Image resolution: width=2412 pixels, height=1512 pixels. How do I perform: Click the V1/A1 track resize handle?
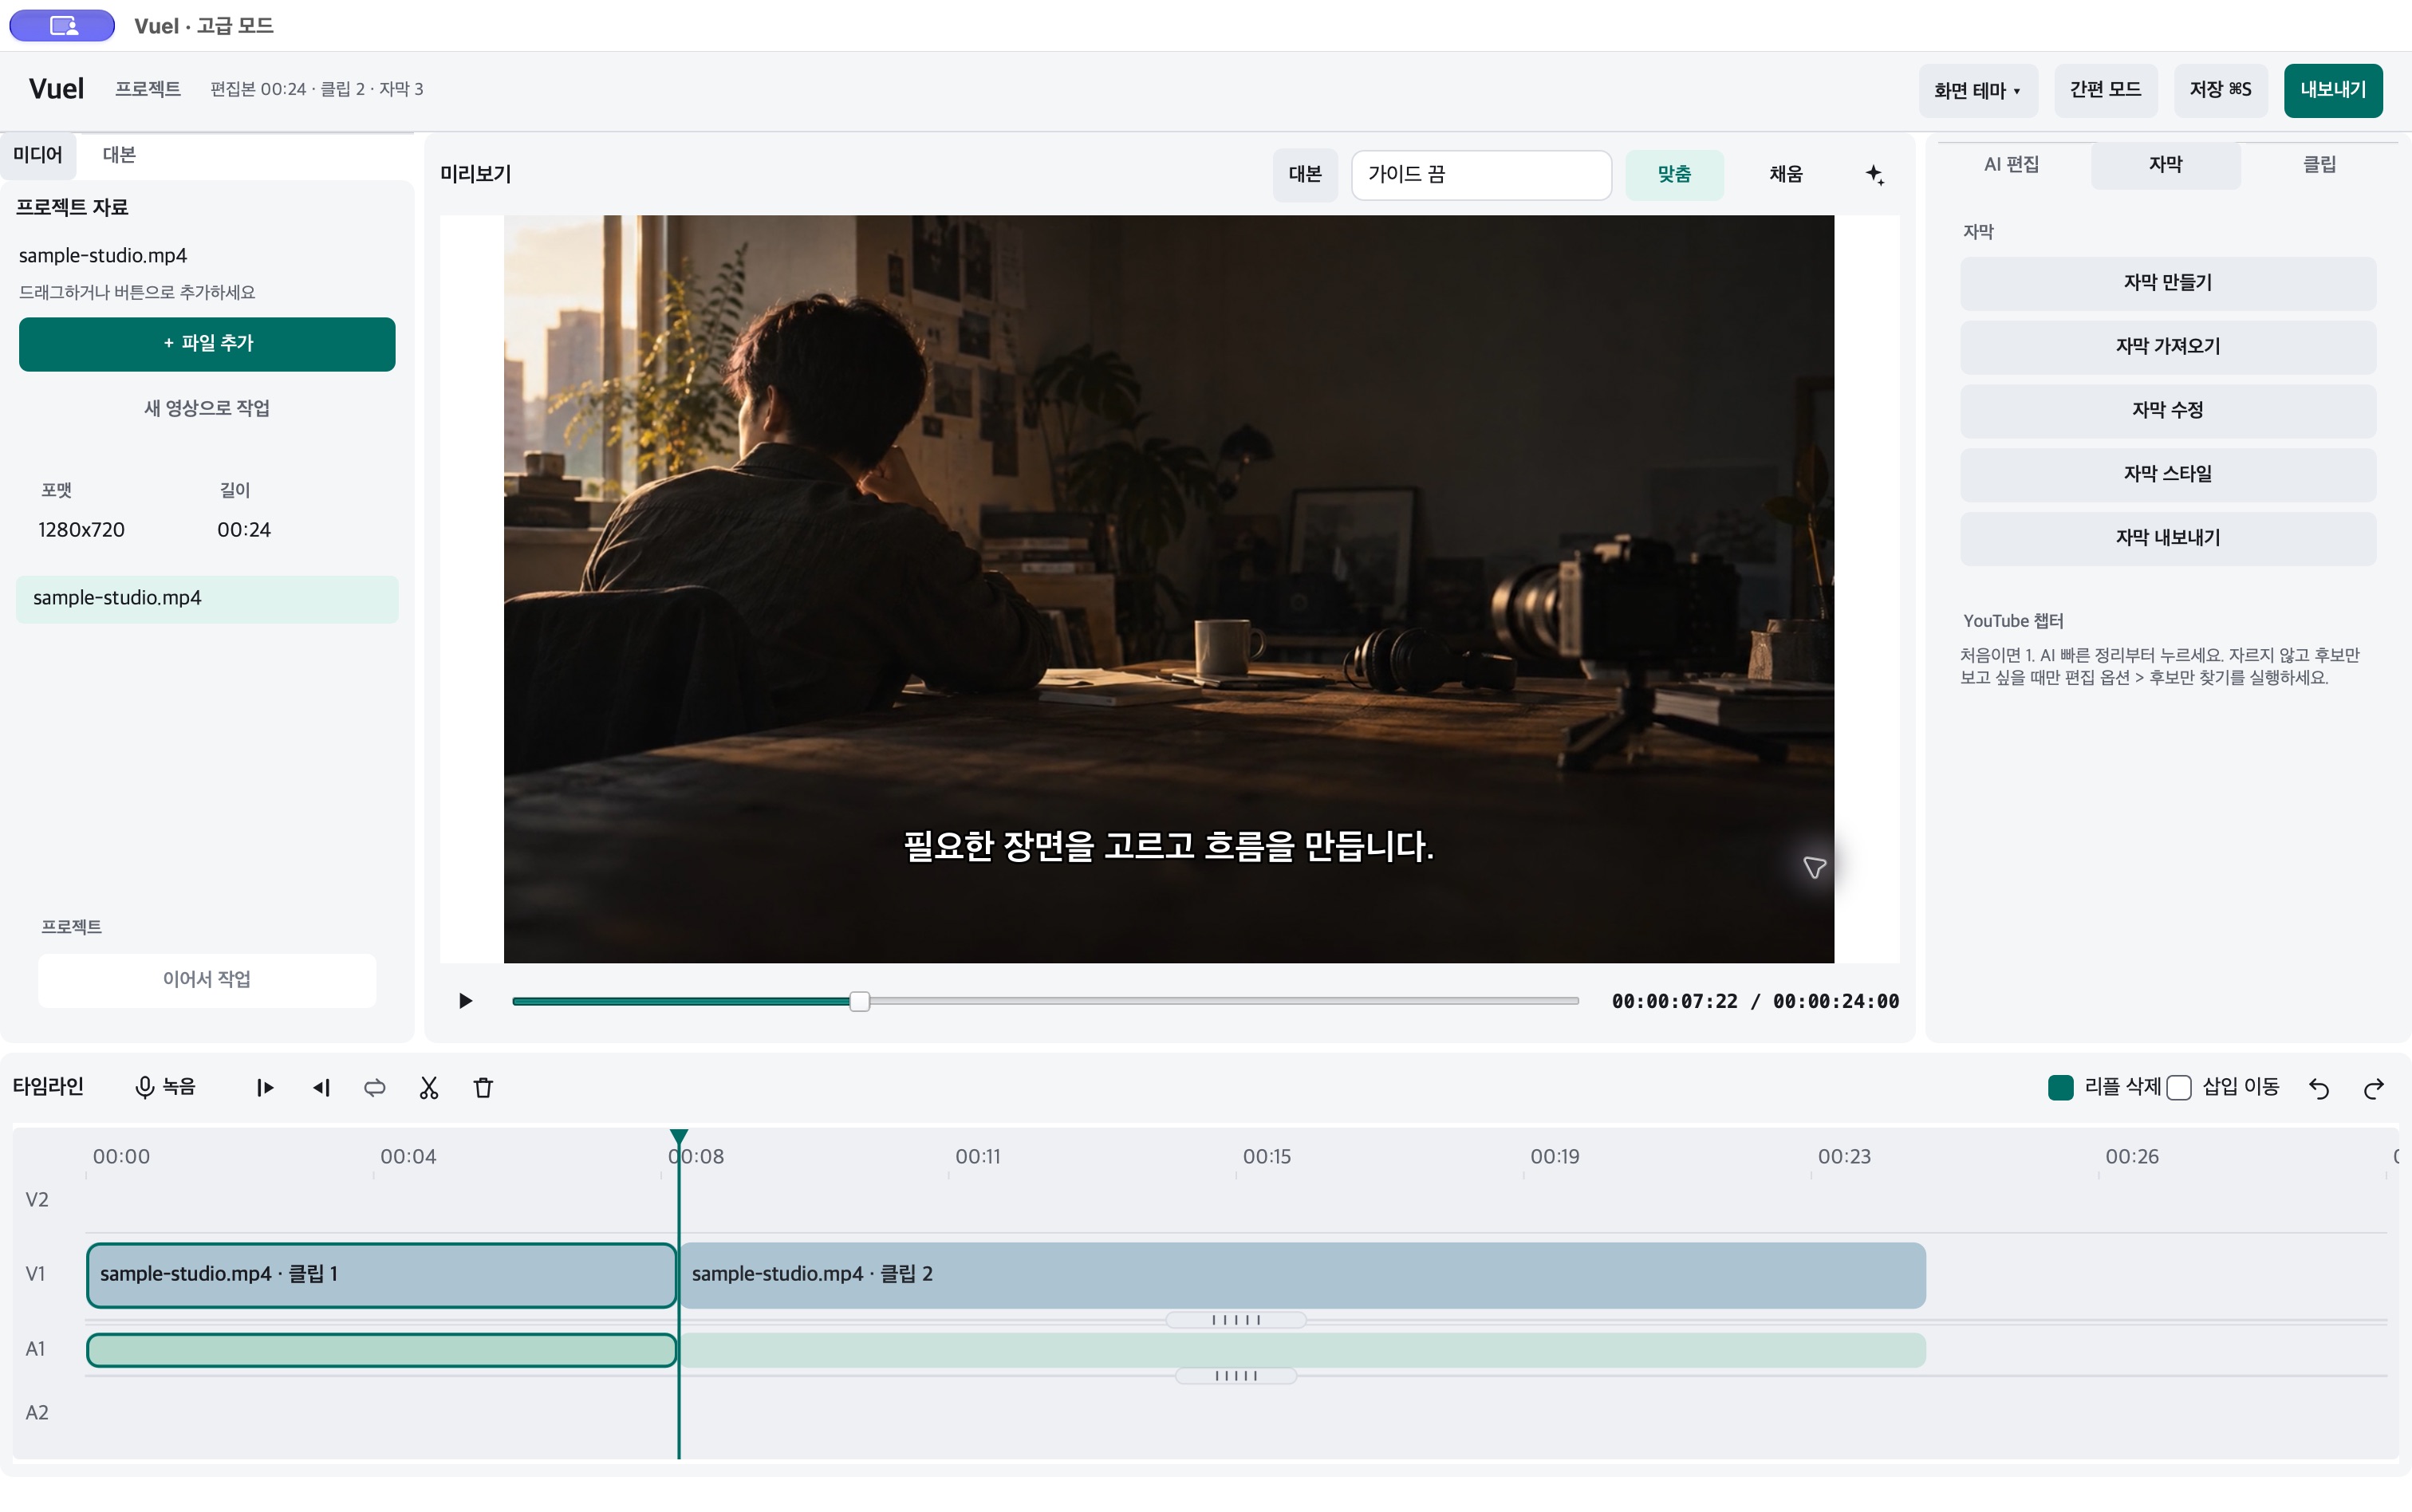point(1236,1320)
